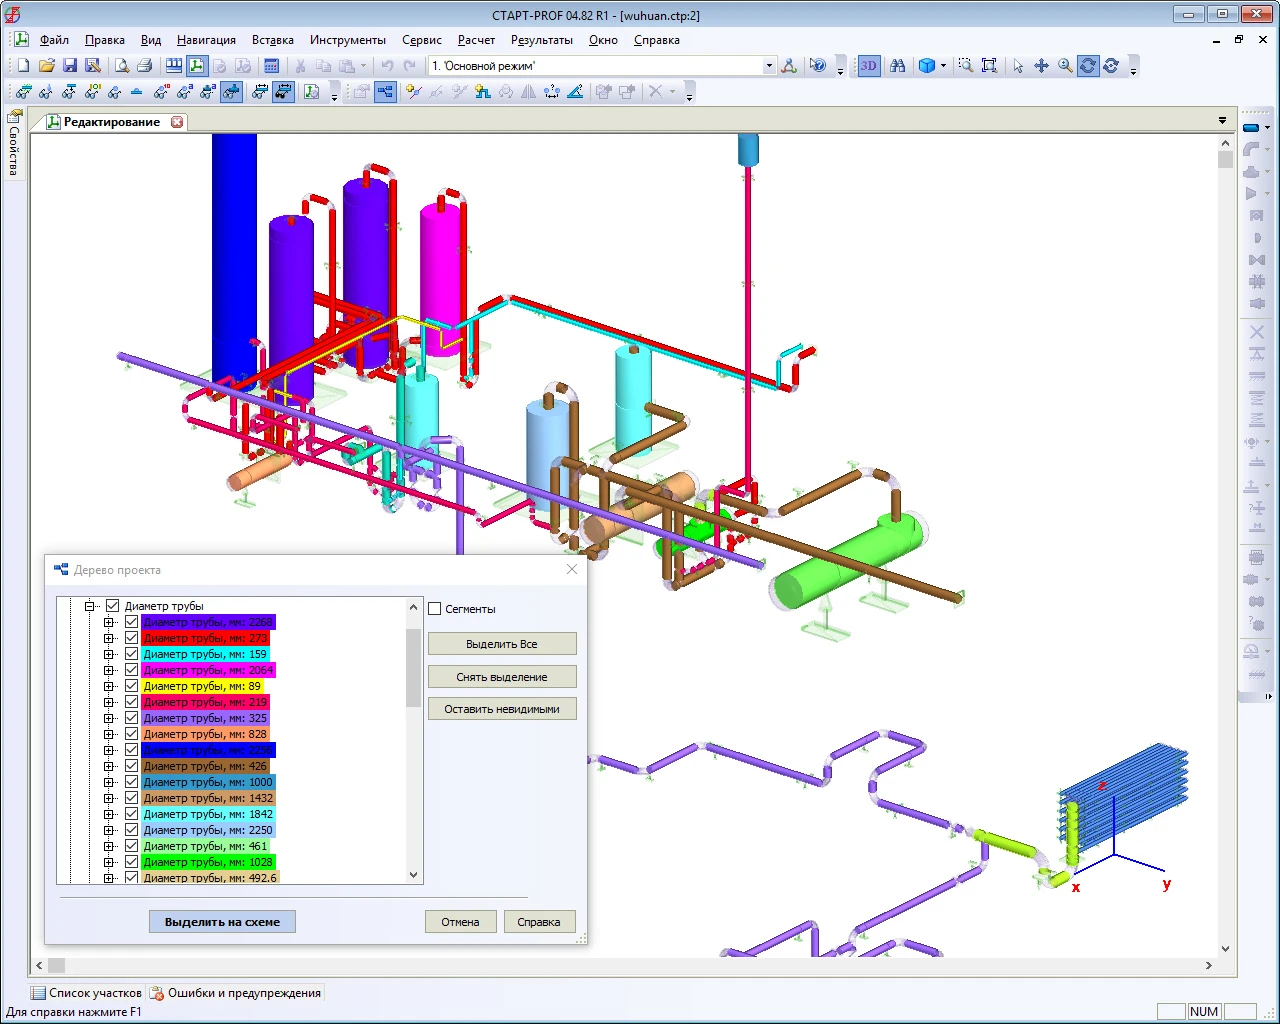1280x1024 pixels.
Task: Open the 'Основной режим' mode dropdown
Action: point(769,66)
